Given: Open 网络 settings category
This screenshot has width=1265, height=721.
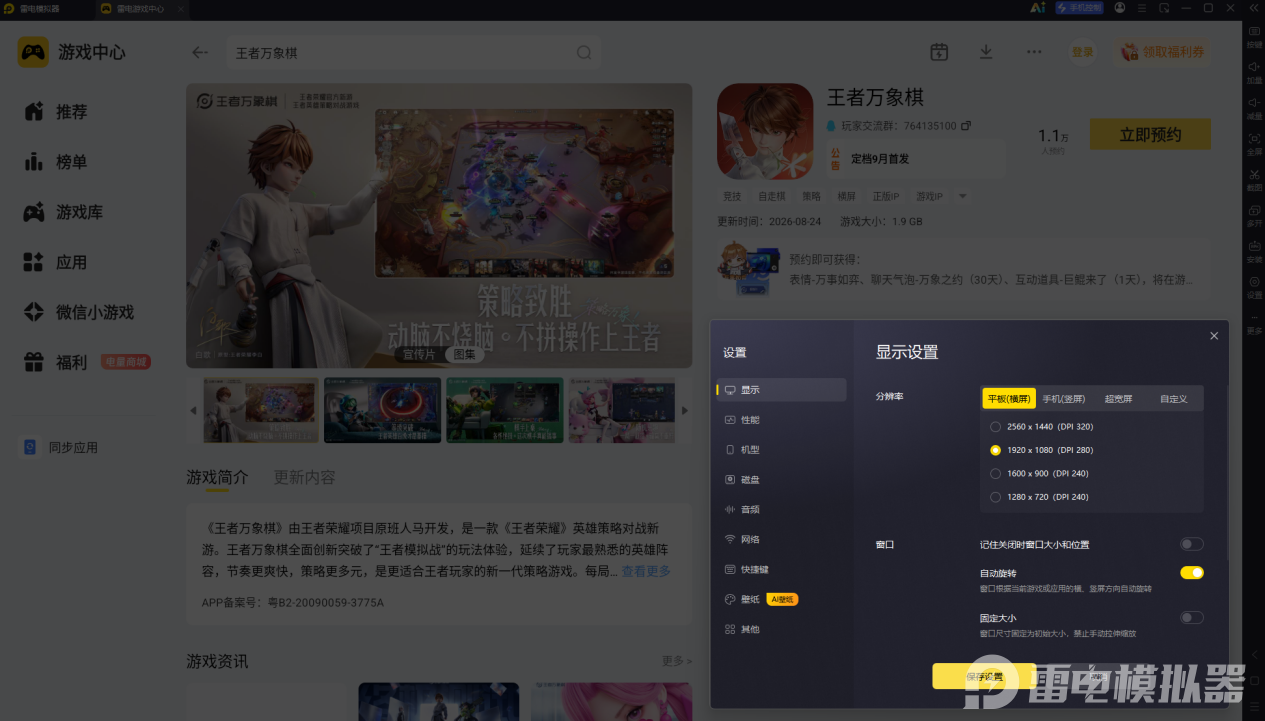Looking at the screenshot, I should (x=781, y=539).
